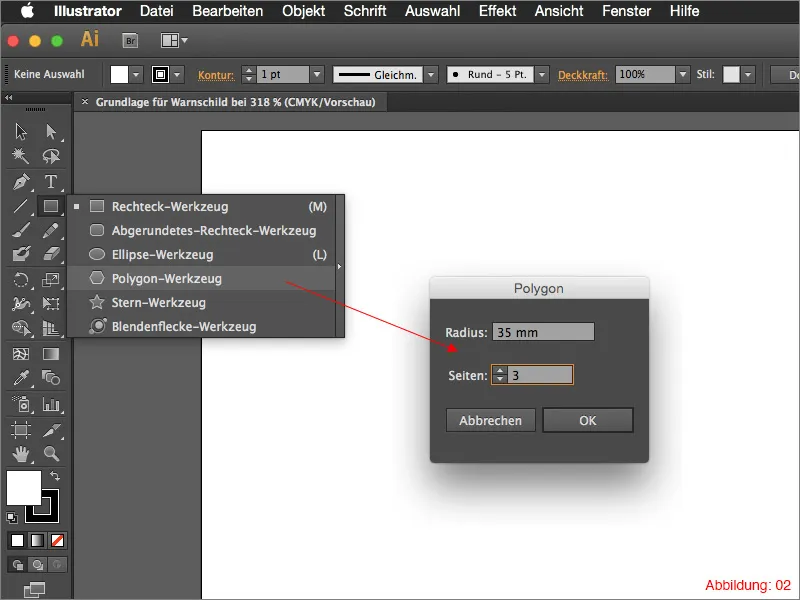Select the Blob Brush tool
The height and width of the screenshot is (600, 800).
tap(21, 254)
